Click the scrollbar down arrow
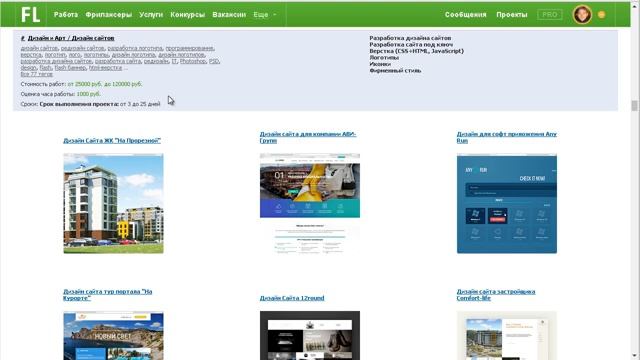 tap(634, 356)
